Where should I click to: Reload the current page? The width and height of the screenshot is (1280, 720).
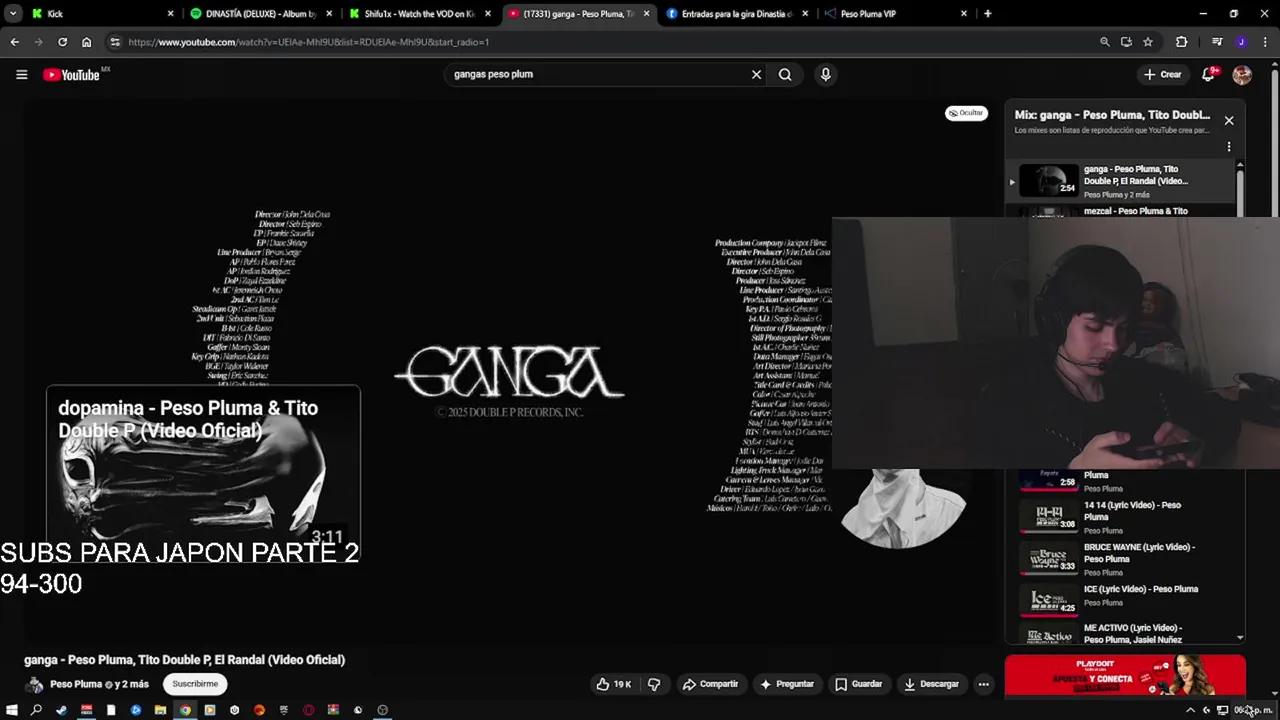coord(62,42)
